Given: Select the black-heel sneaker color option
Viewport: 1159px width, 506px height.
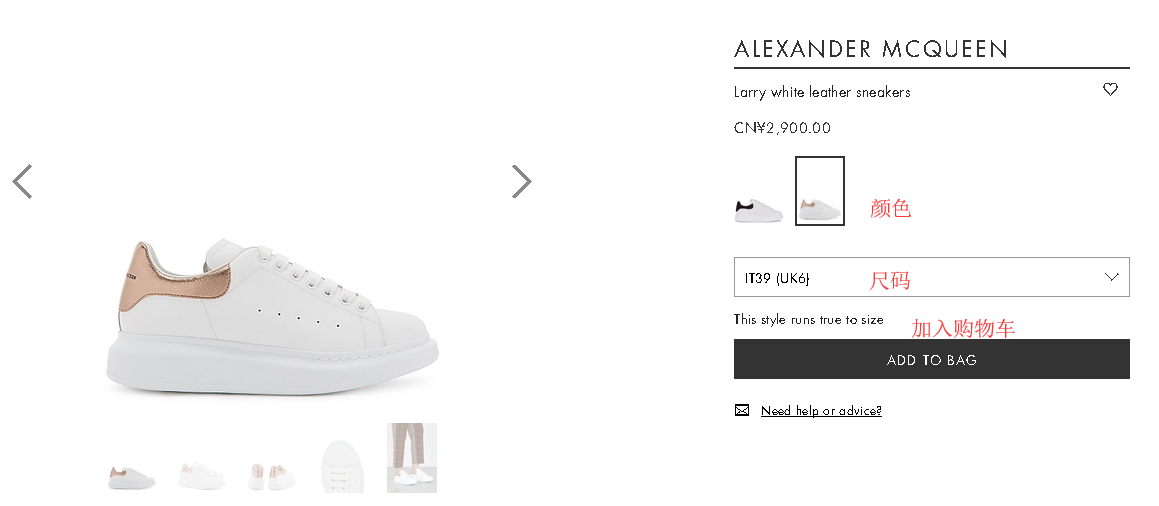Looking at the screenshot, I should click(x=759, y=210).
